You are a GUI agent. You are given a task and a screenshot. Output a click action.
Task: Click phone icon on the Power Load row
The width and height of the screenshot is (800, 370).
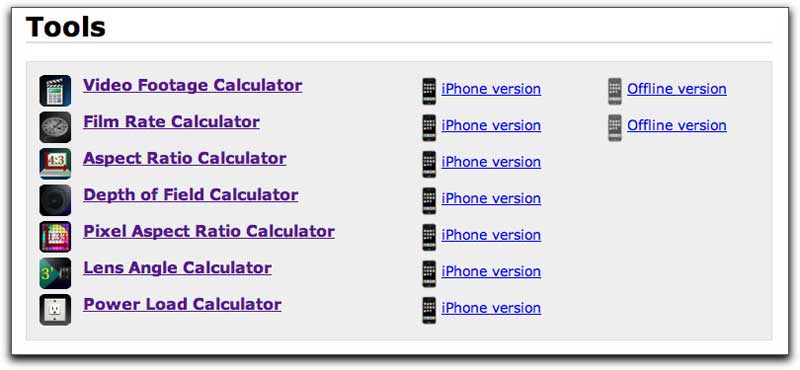429,310
